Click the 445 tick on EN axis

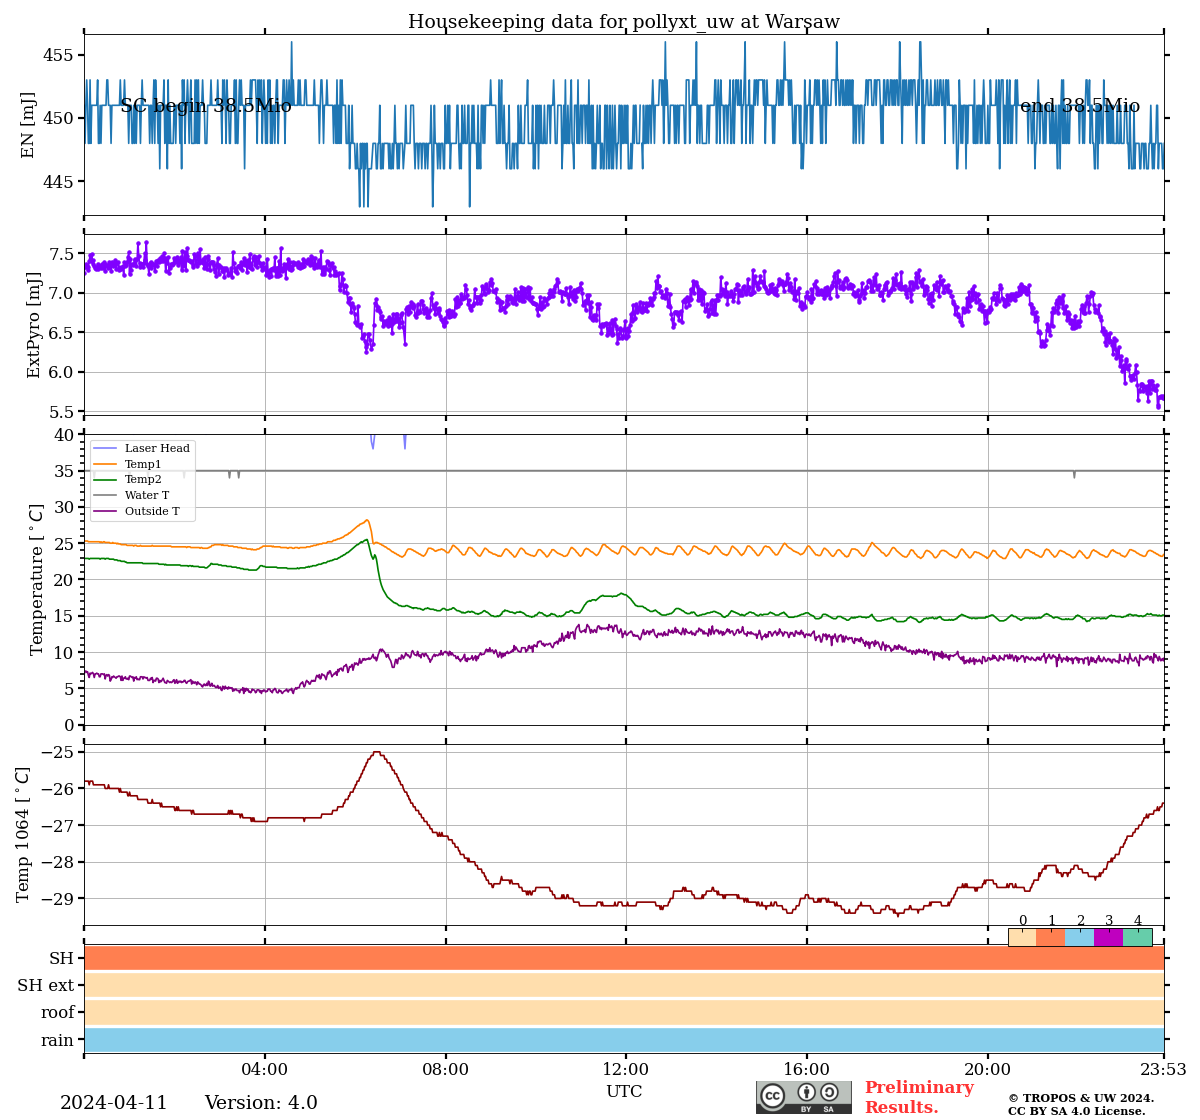click(59, 181)
